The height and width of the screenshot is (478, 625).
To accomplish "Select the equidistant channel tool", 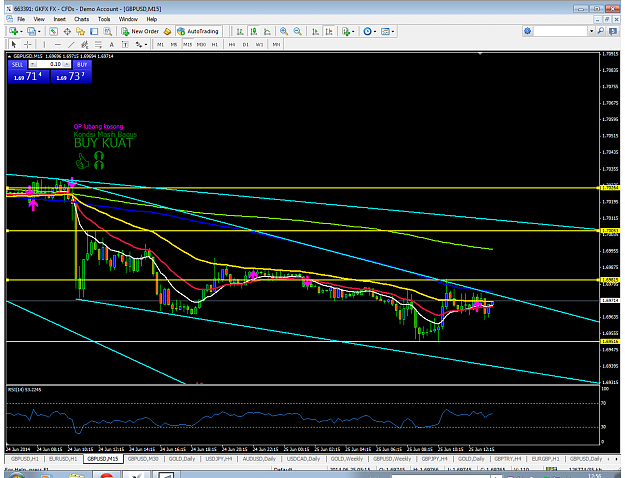I will [85, 44].
